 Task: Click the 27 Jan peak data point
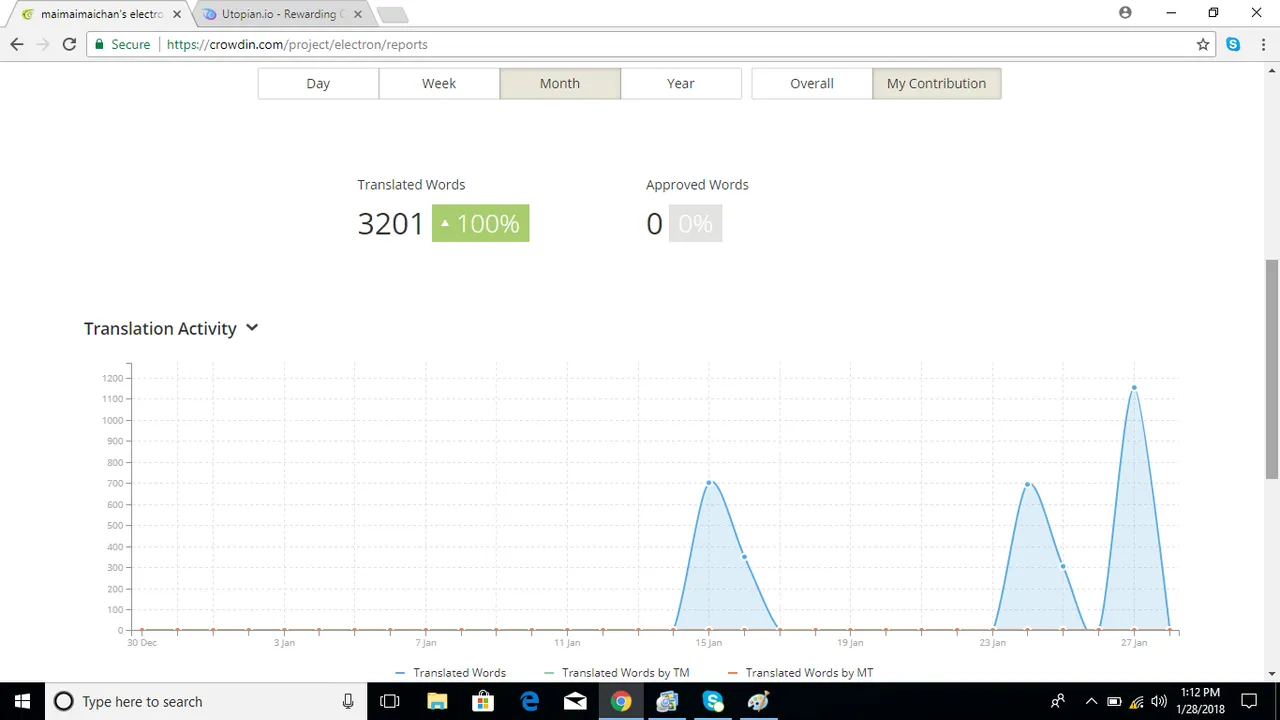click(x=1134, y=387)
